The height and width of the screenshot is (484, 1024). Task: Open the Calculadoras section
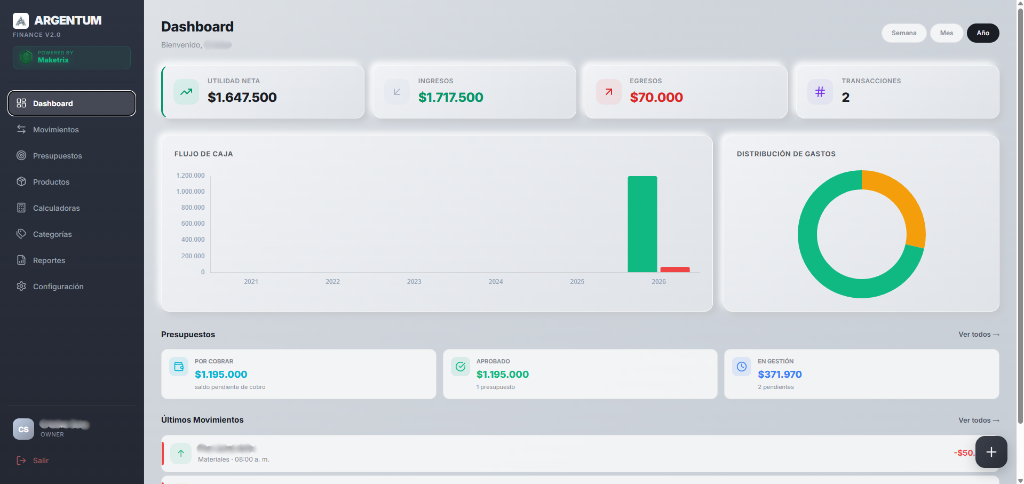coord(72,208)
